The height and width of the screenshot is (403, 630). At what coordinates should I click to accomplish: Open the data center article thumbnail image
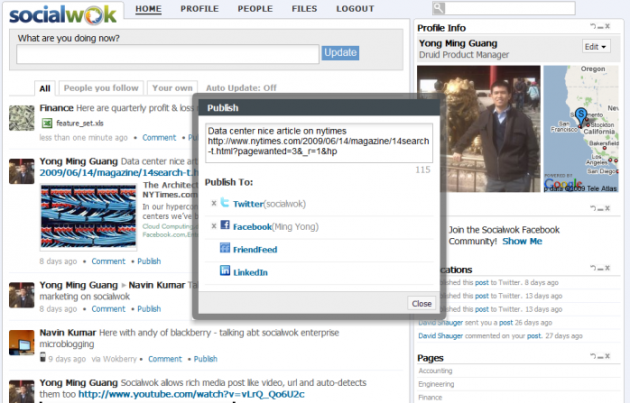(88, 216)
